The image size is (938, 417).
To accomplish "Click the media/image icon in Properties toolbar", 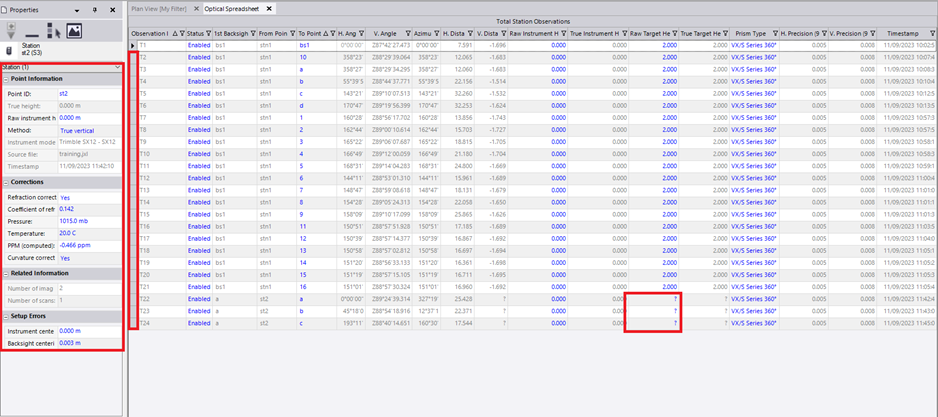I will pyautogui.click(x=74, y=31).
